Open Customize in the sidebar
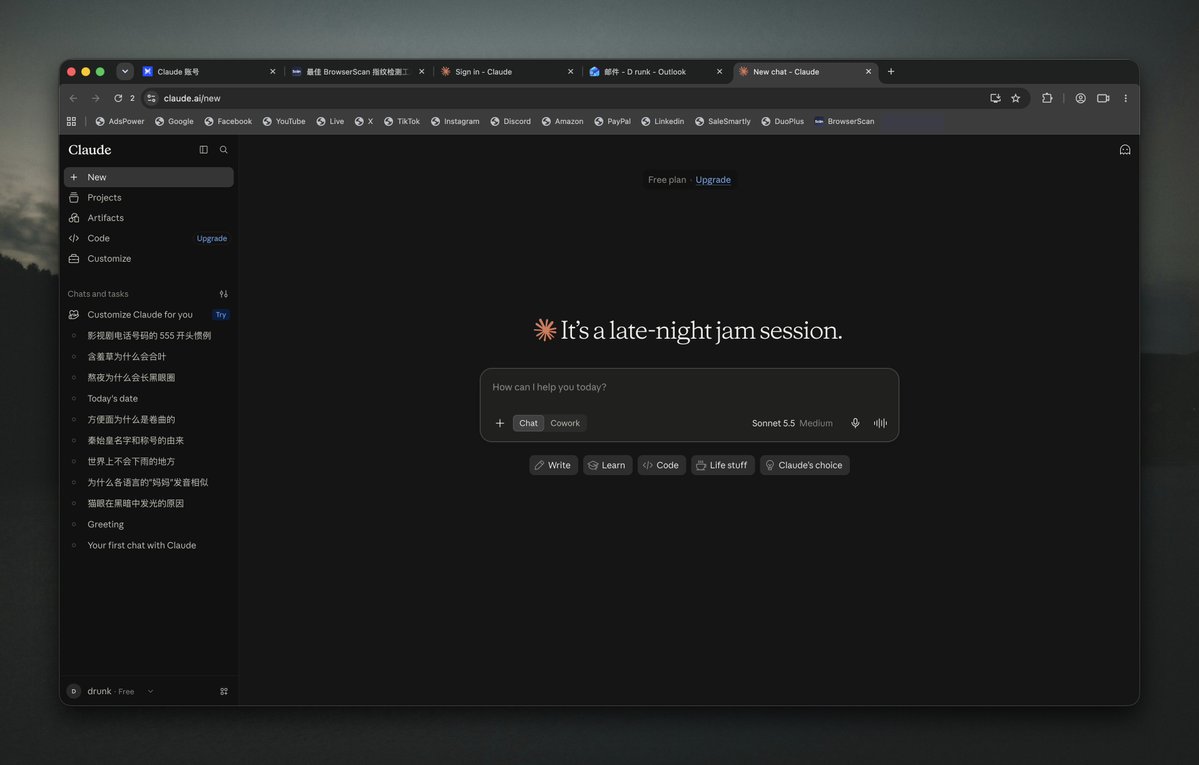 coord(148,259)
